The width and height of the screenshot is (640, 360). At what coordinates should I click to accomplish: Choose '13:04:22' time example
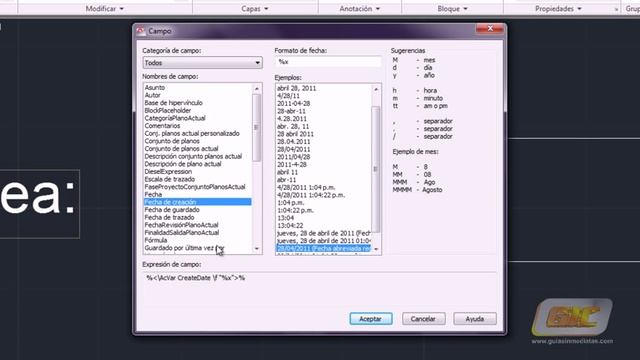290,225
